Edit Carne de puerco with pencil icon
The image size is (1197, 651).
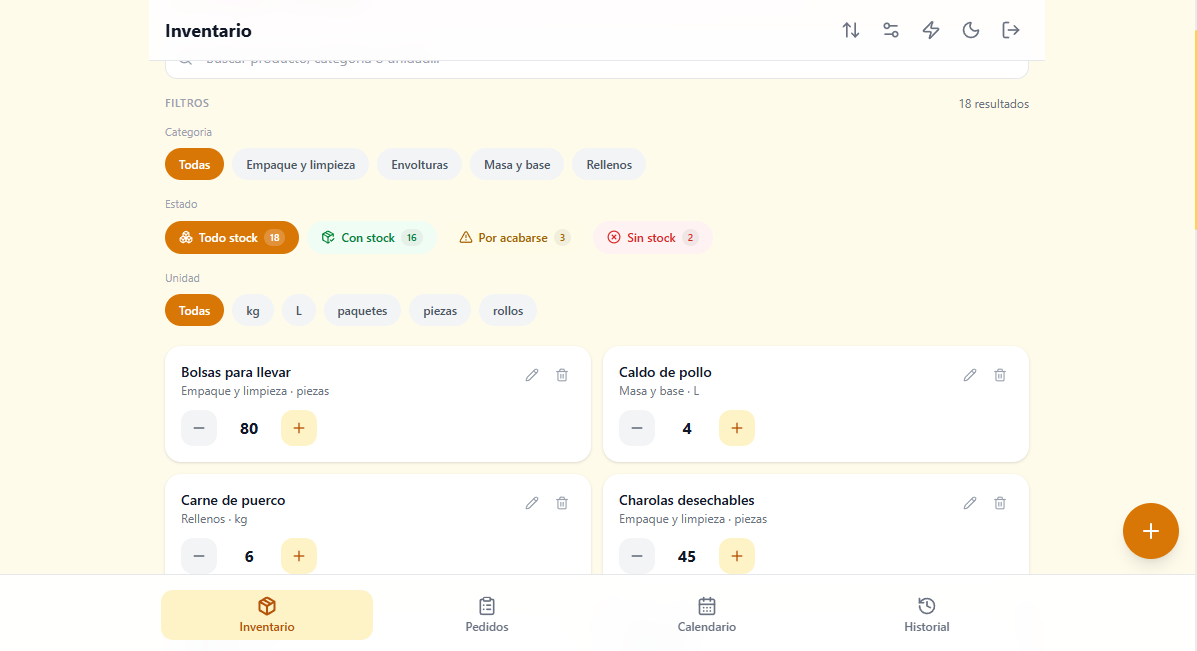coord(532,503)
